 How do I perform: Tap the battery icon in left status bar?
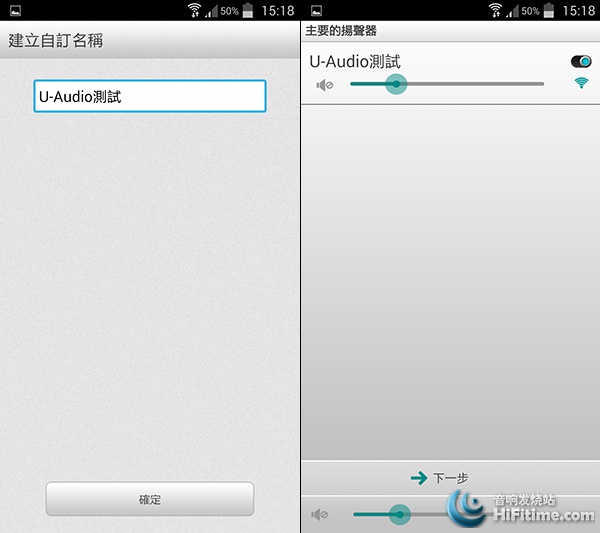[248, 10]
